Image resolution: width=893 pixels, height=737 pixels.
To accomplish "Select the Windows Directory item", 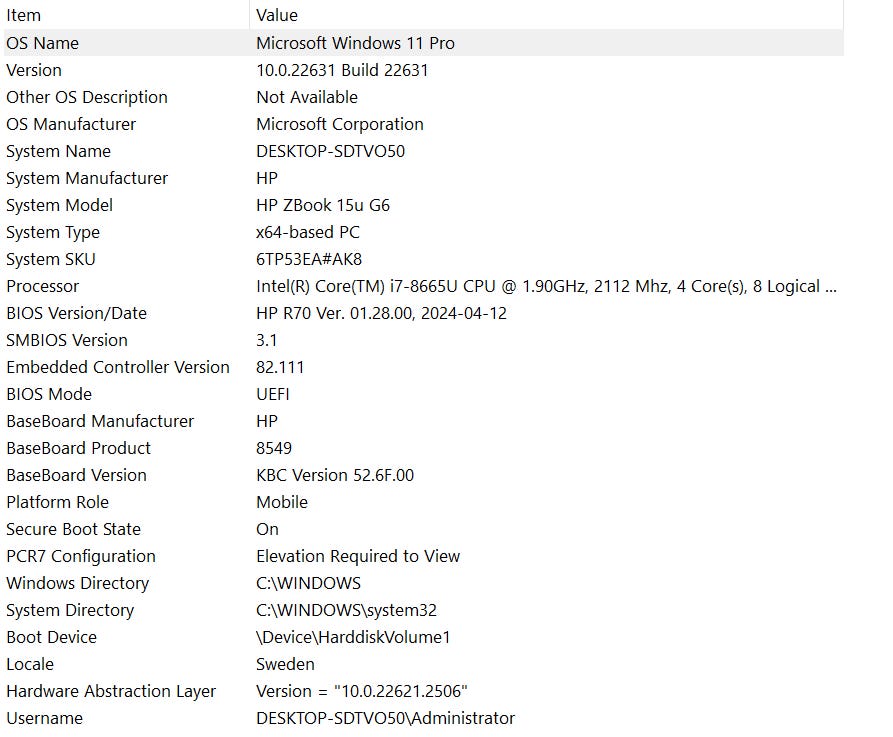I will point(77,583).
